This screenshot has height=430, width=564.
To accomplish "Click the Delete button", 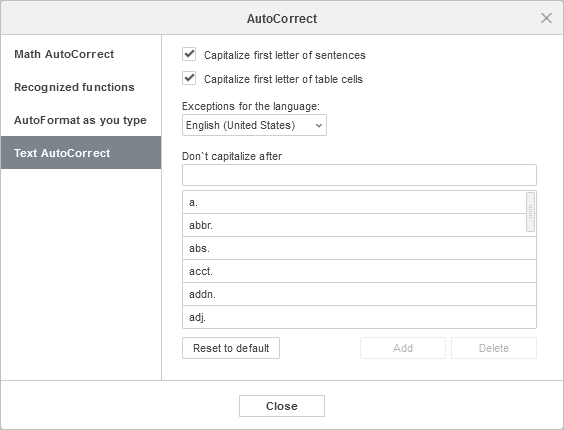I will pos(494,348).
